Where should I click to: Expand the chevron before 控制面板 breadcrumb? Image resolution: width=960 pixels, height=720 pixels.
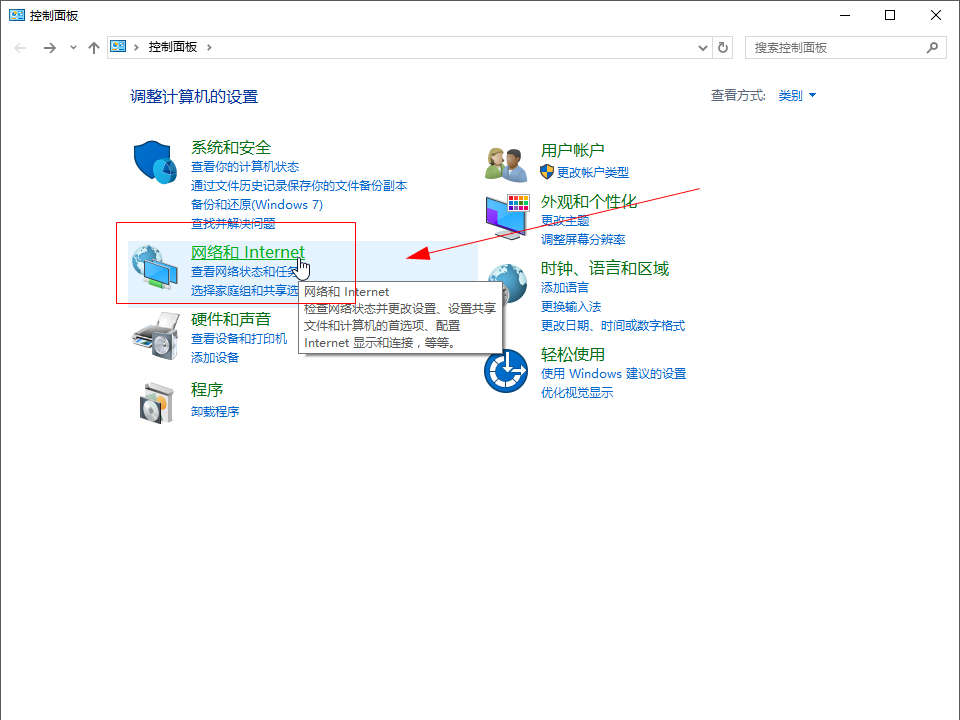pos(136,47)
